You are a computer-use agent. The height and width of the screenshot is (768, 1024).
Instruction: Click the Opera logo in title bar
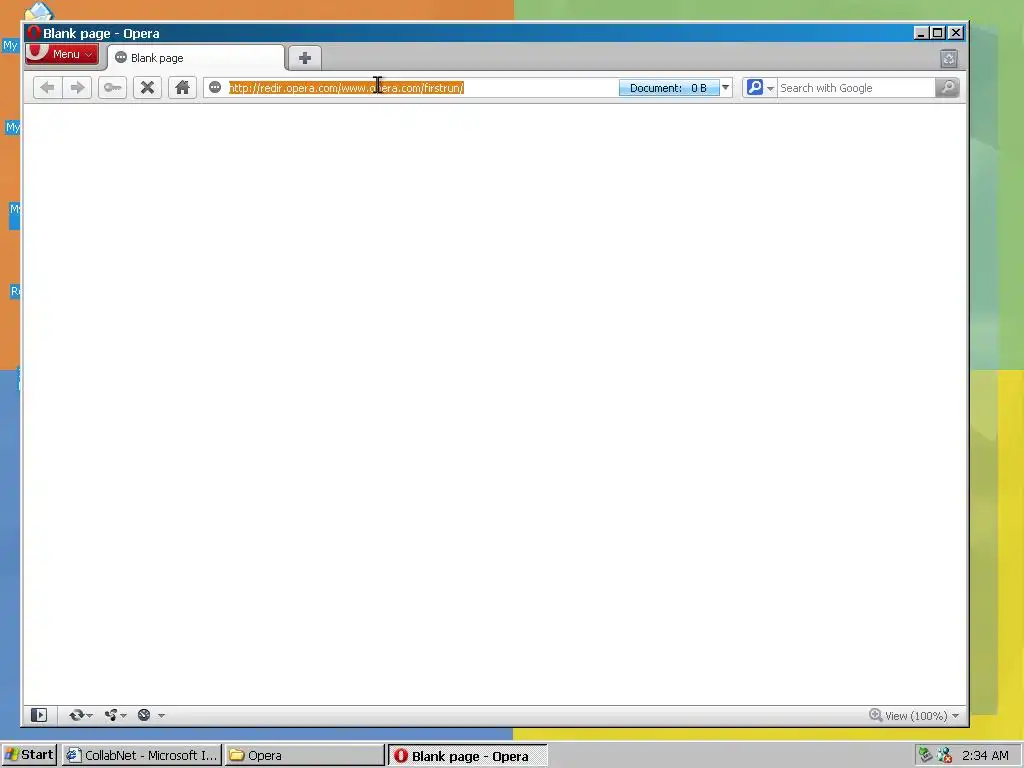pyautogui.click(x=34, y=33)
